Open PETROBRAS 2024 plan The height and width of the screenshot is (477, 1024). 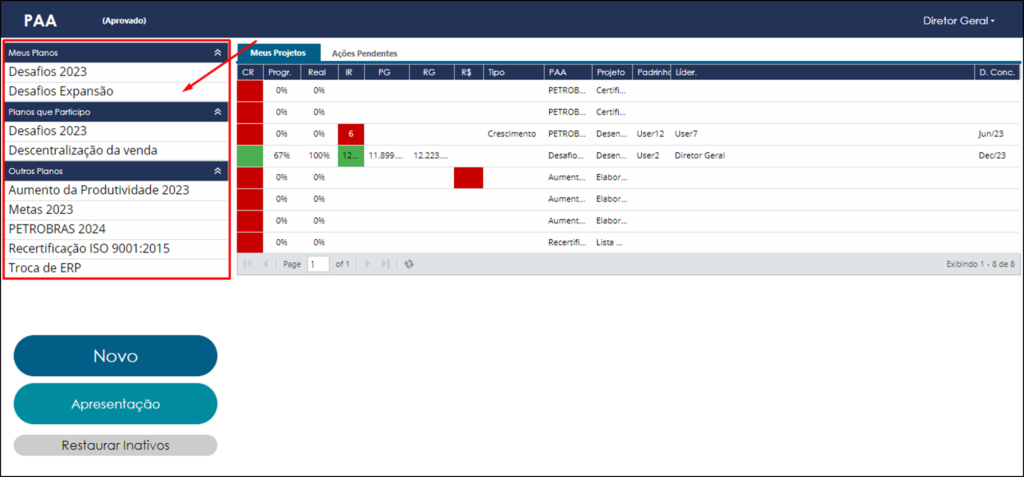point(116,229)
